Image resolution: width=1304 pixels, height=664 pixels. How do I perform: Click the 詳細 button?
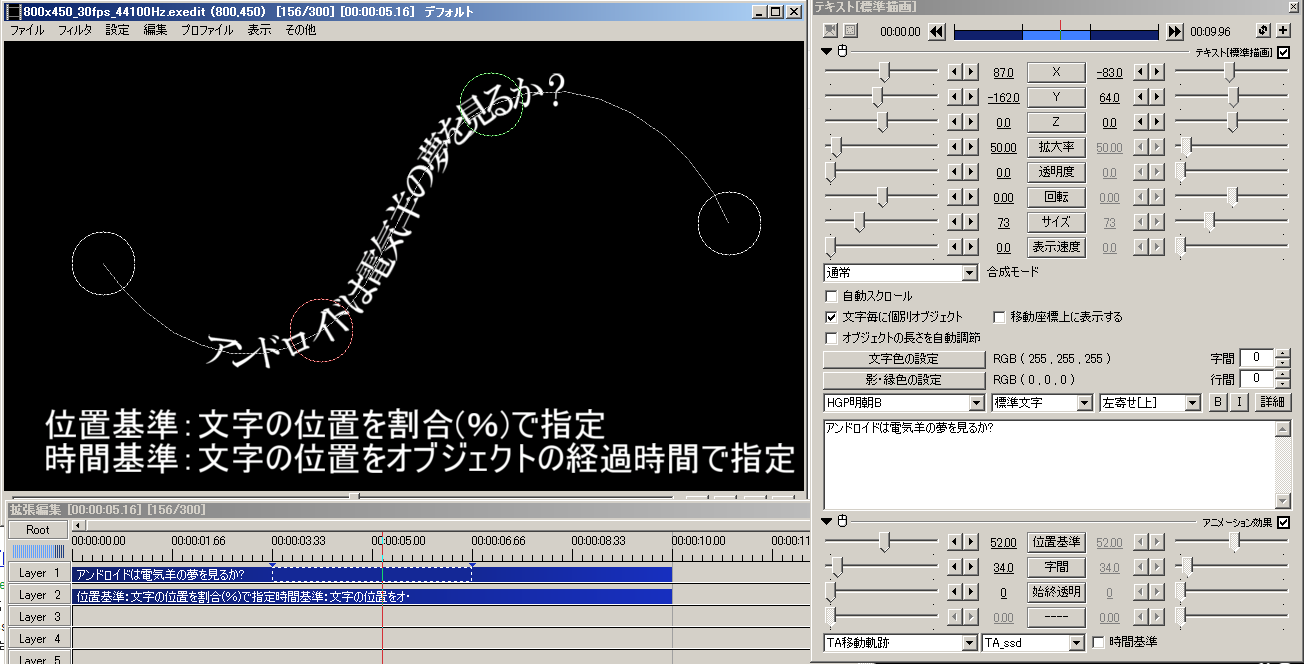click(x=1272, y=402)
